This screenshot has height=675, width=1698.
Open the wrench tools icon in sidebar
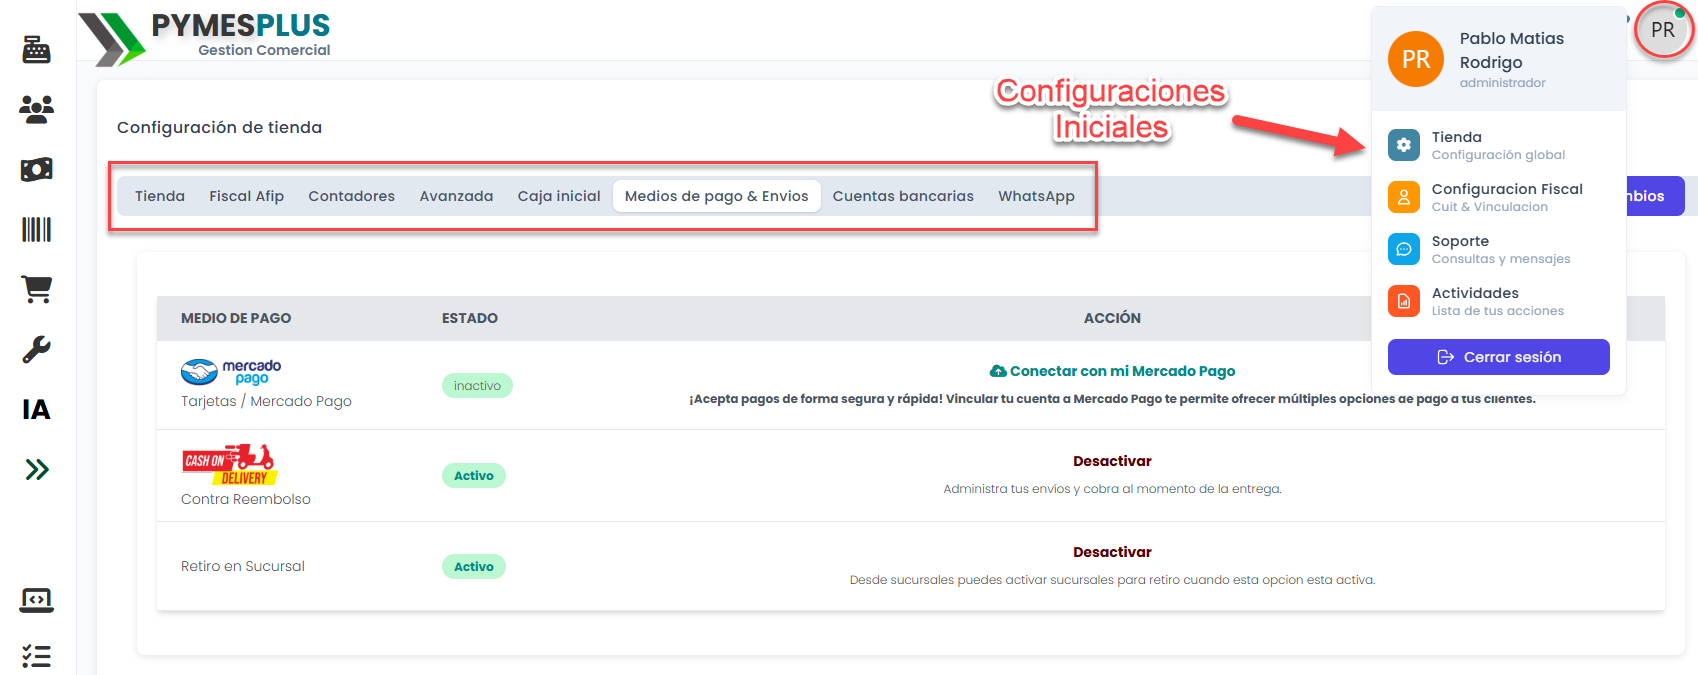click(36, 349)
